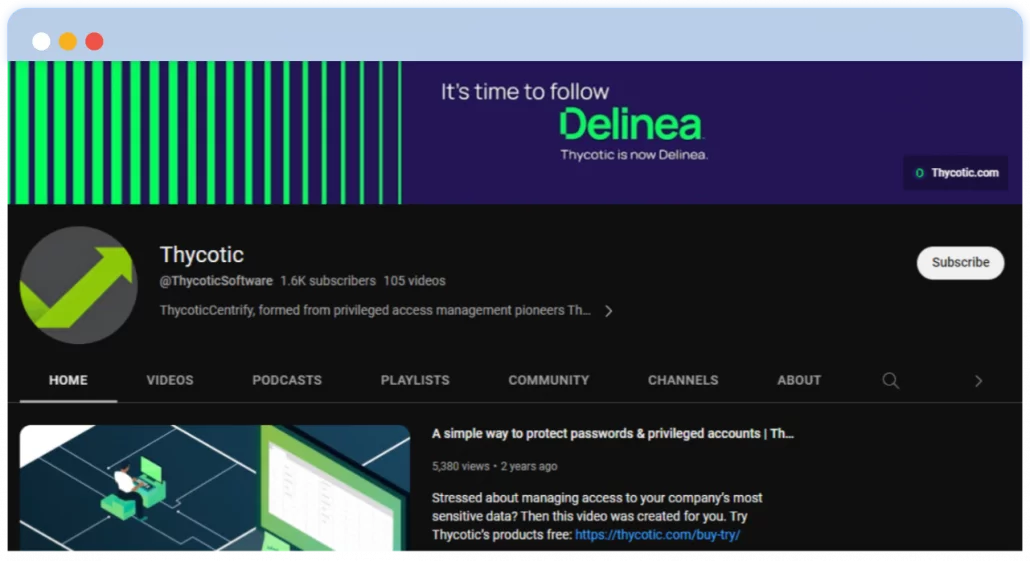Follow the thycotic.com/buy-try link

(x=658, y=535)
